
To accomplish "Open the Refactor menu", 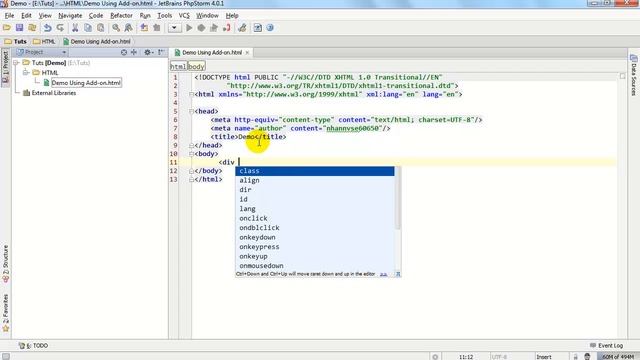I will coord(121,16).
